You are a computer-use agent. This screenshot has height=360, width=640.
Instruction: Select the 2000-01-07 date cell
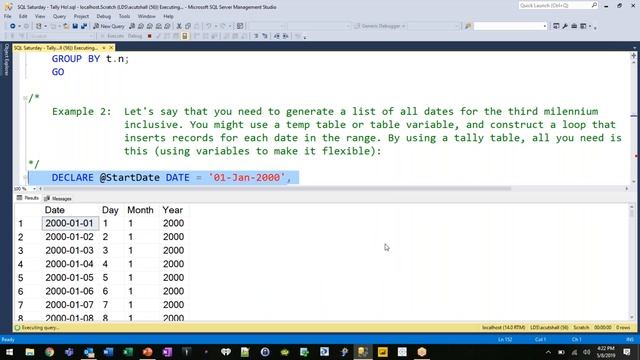click(x=70, y=305)
